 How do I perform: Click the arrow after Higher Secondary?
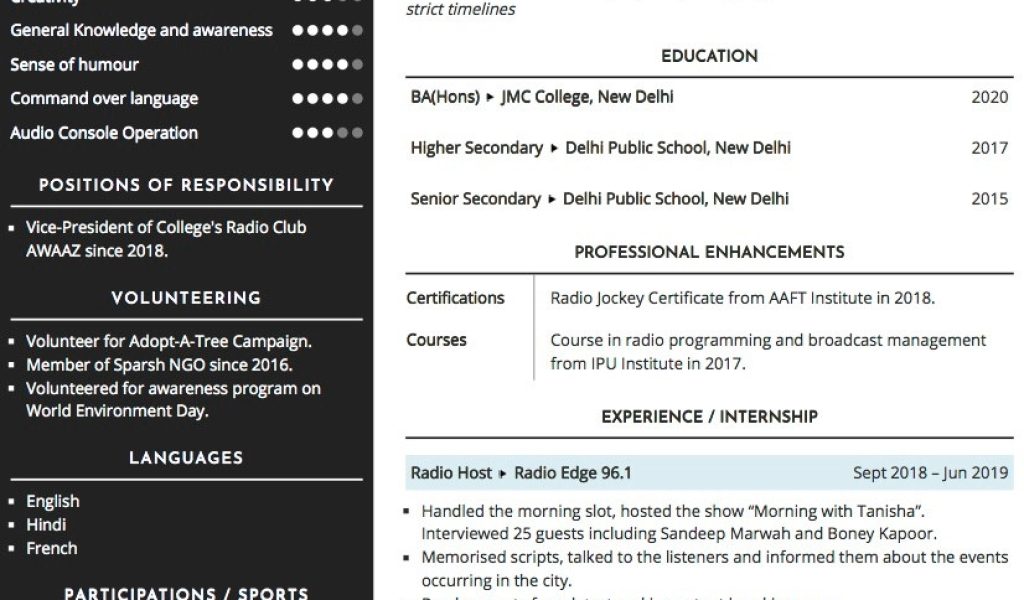point(554,148)
